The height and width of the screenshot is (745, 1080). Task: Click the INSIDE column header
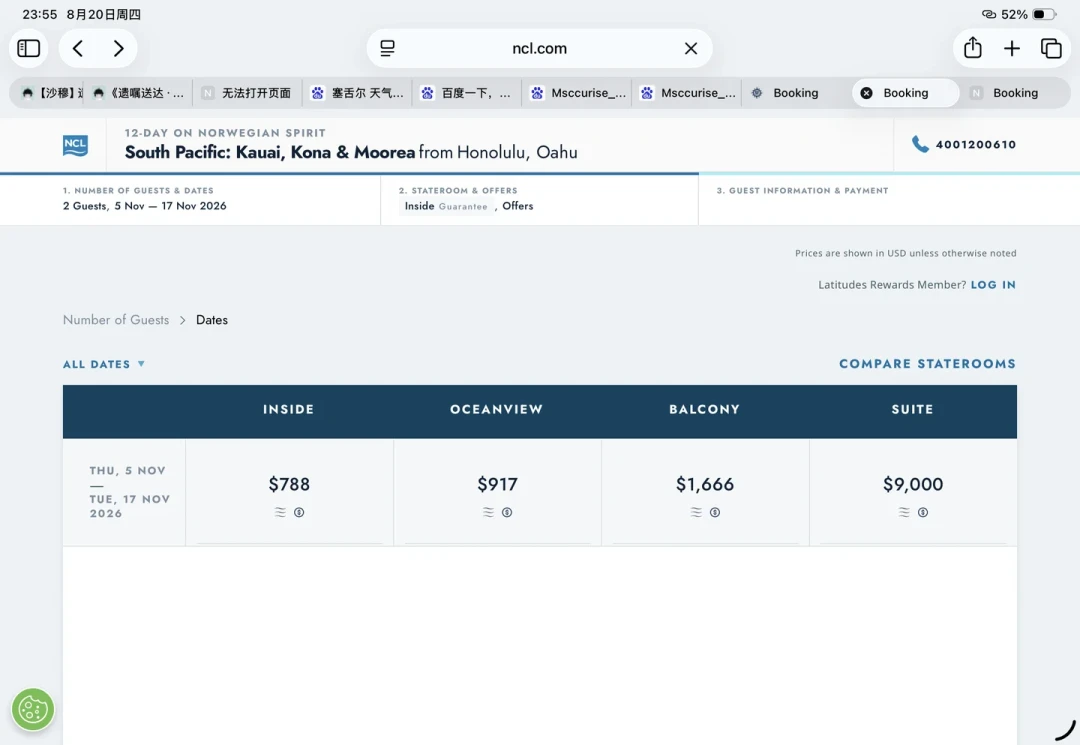[289, 409]
